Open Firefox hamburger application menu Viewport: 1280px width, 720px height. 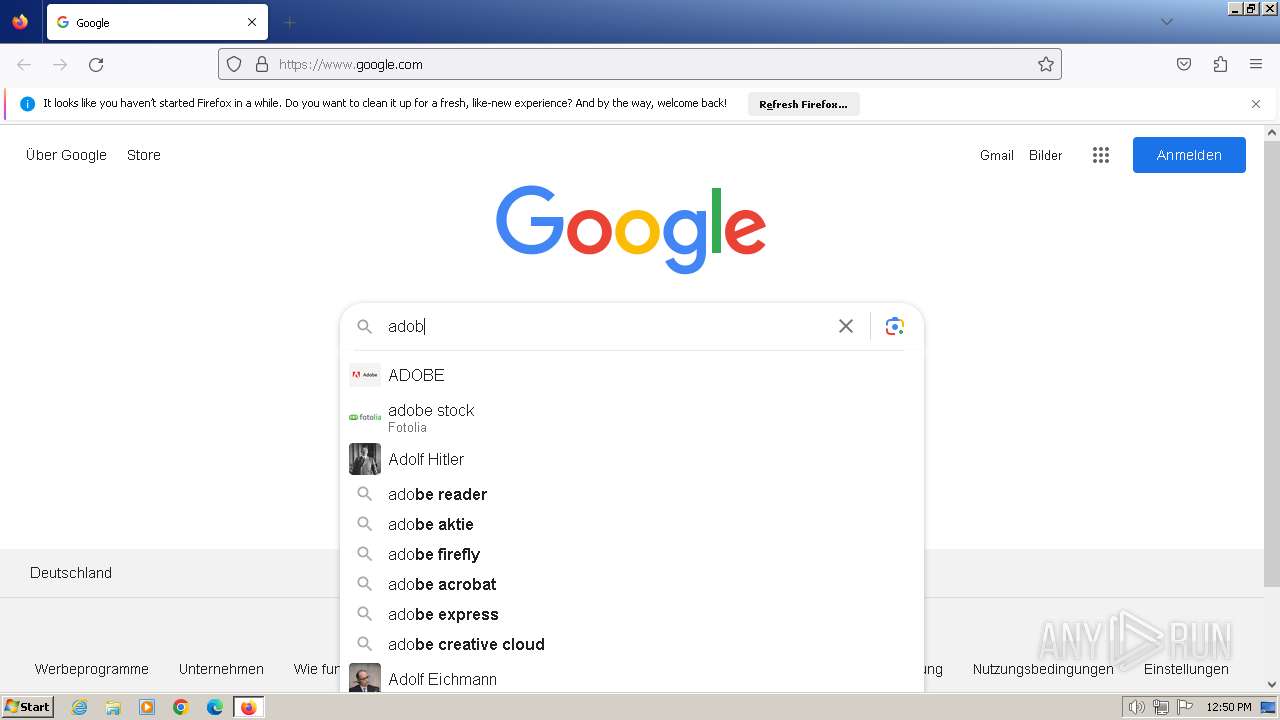(1256, 64)
